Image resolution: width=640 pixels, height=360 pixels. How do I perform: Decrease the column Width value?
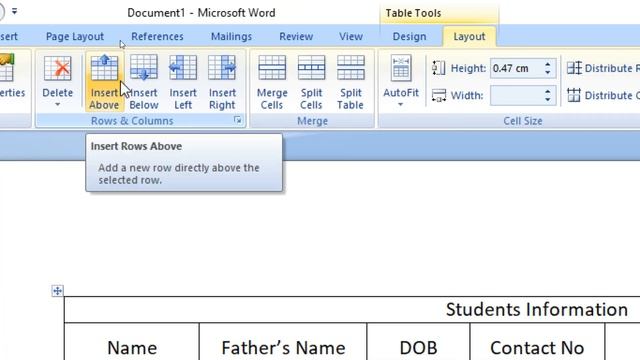point(548,99)
